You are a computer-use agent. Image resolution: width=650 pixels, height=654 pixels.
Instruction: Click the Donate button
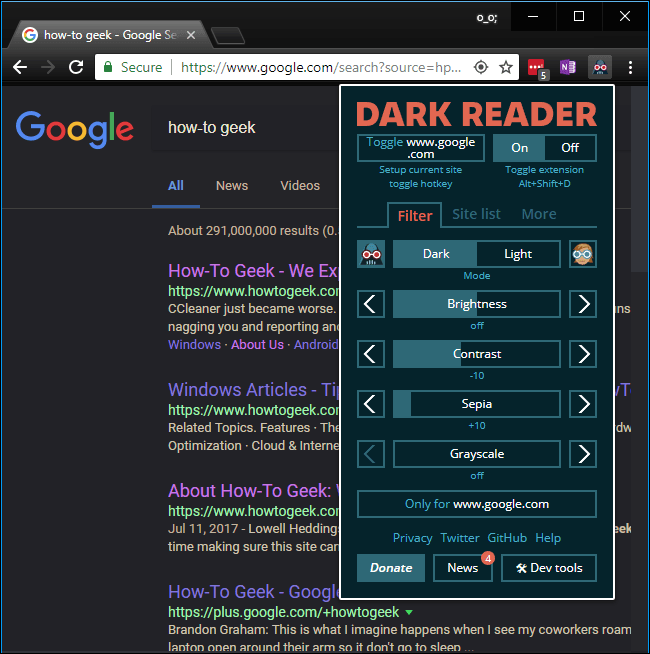tap(391, 568)
